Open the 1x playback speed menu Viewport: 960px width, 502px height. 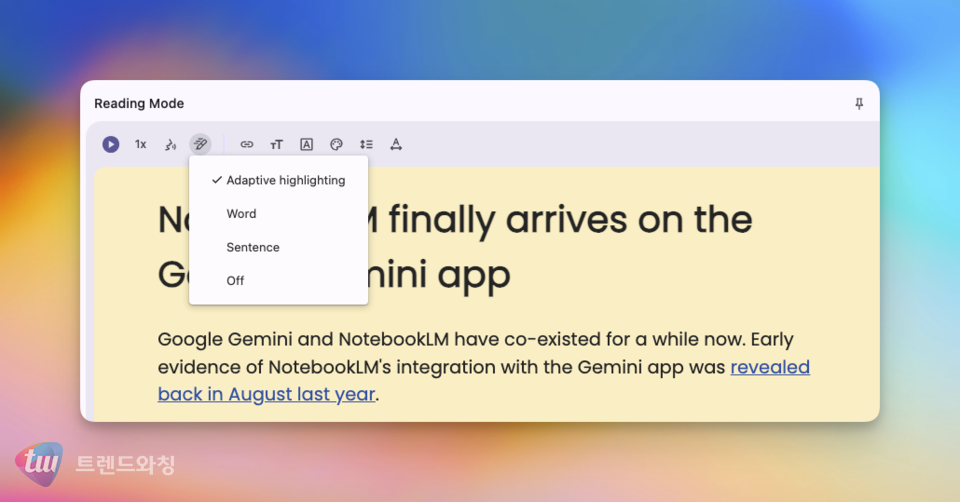point(141,144)
